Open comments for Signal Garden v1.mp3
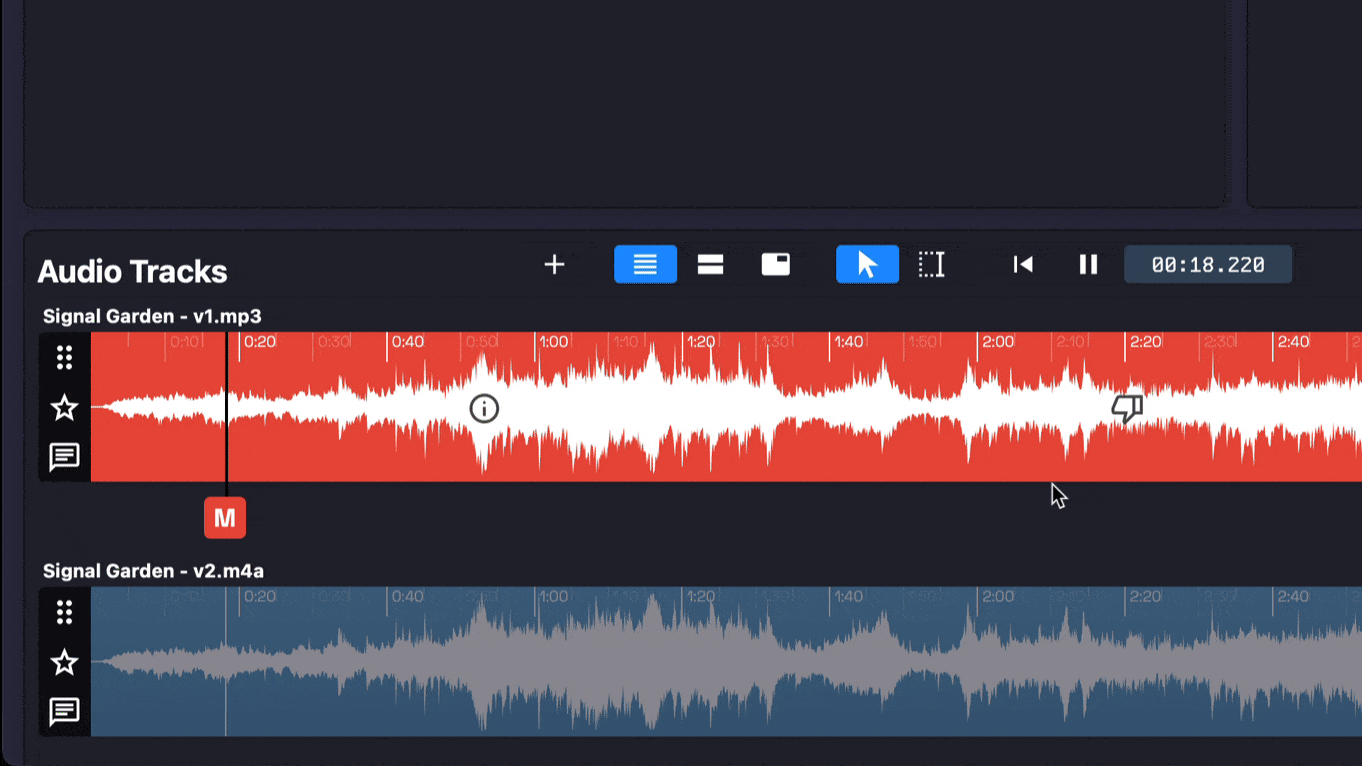The width and height of the screenshot is (1362, 766). 64,458
